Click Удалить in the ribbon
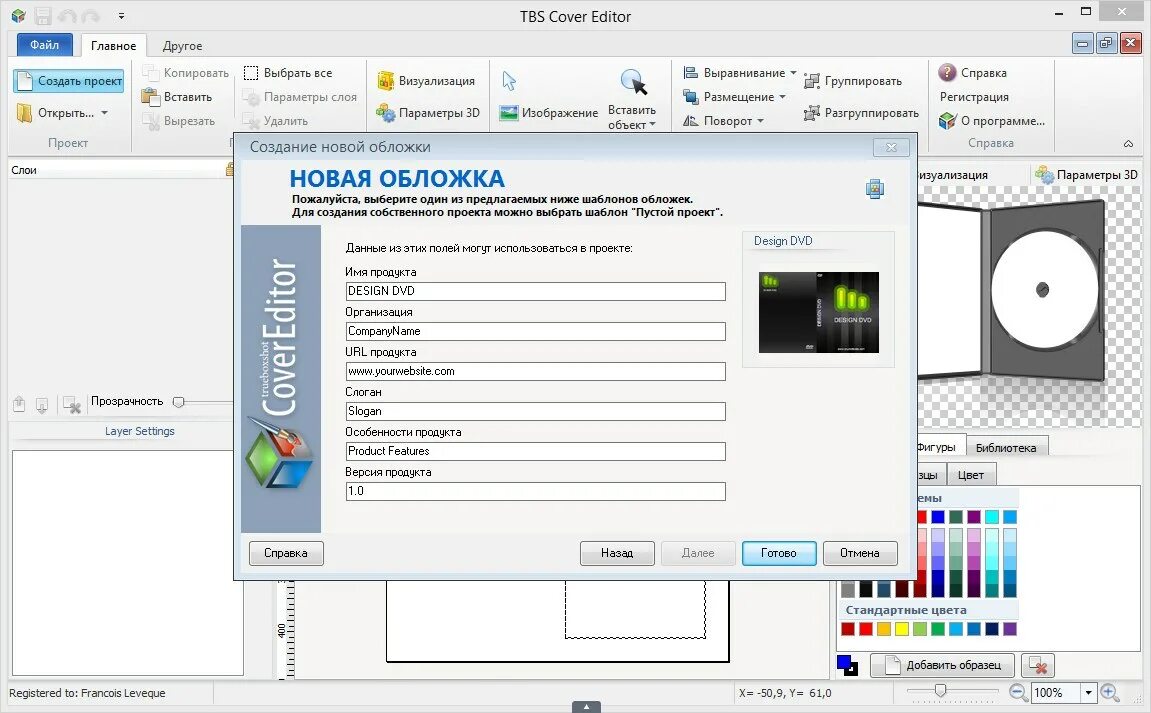The width and height of the screenshot is (1151, 713). [x=275, y=120]
